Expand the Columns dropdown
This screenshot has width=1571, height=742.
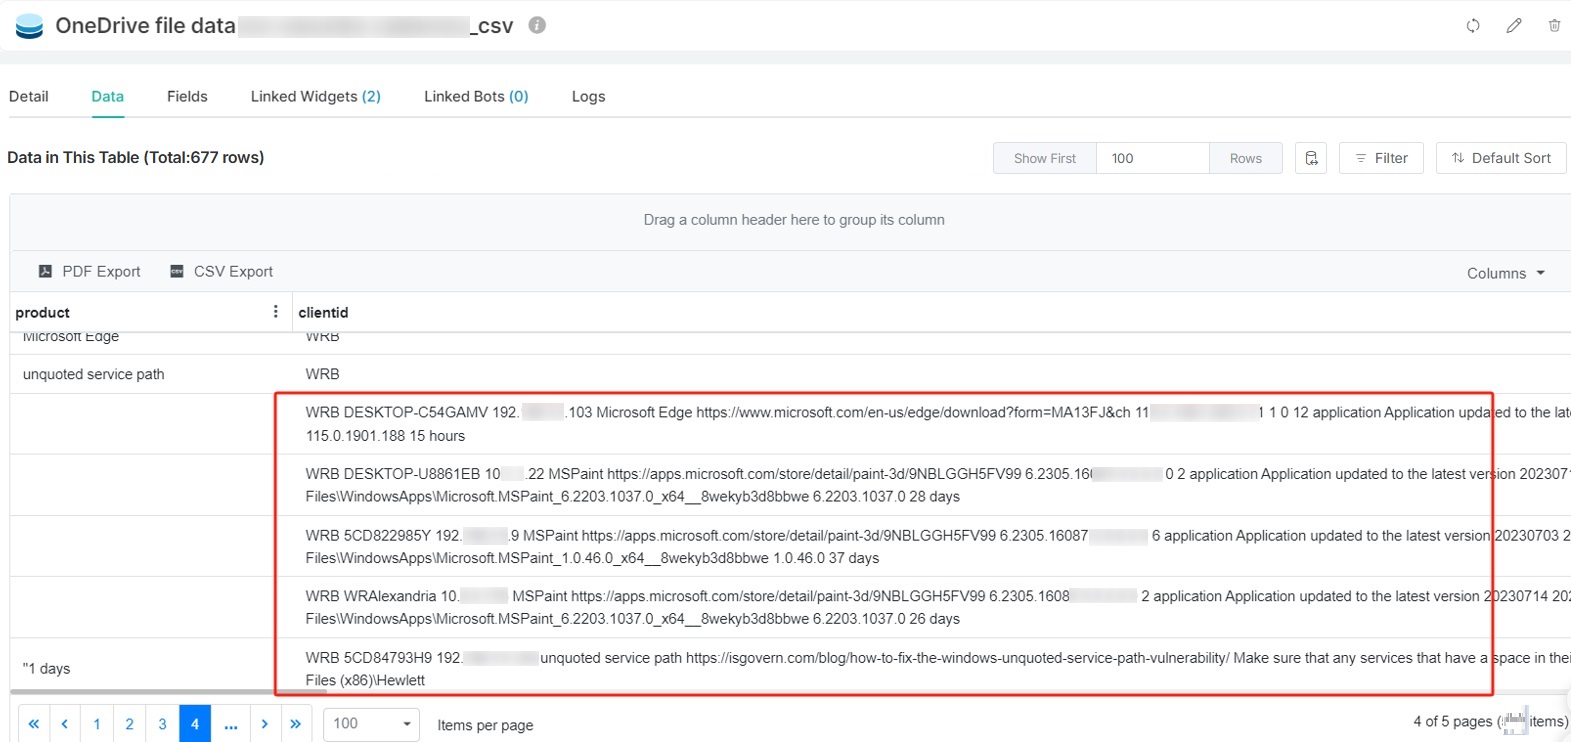click(x=1505, y=273)
